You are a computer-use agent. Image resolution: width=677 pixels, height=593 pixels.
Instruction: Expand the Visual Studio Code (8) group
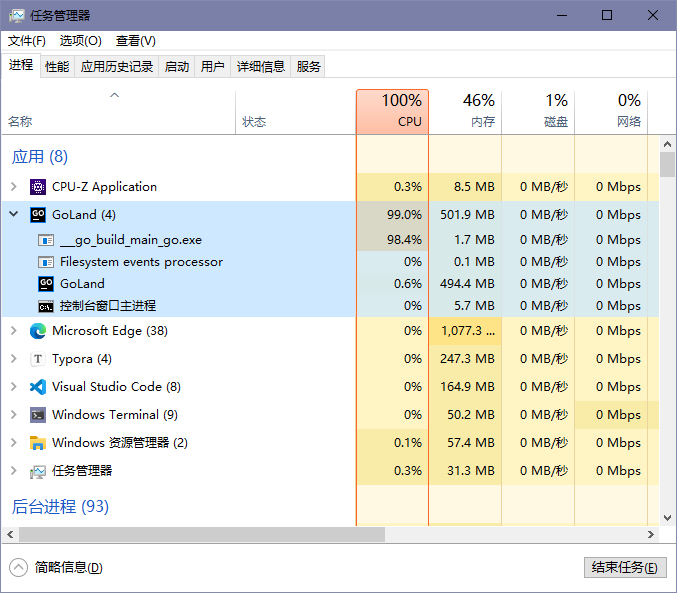click(14, 387)
